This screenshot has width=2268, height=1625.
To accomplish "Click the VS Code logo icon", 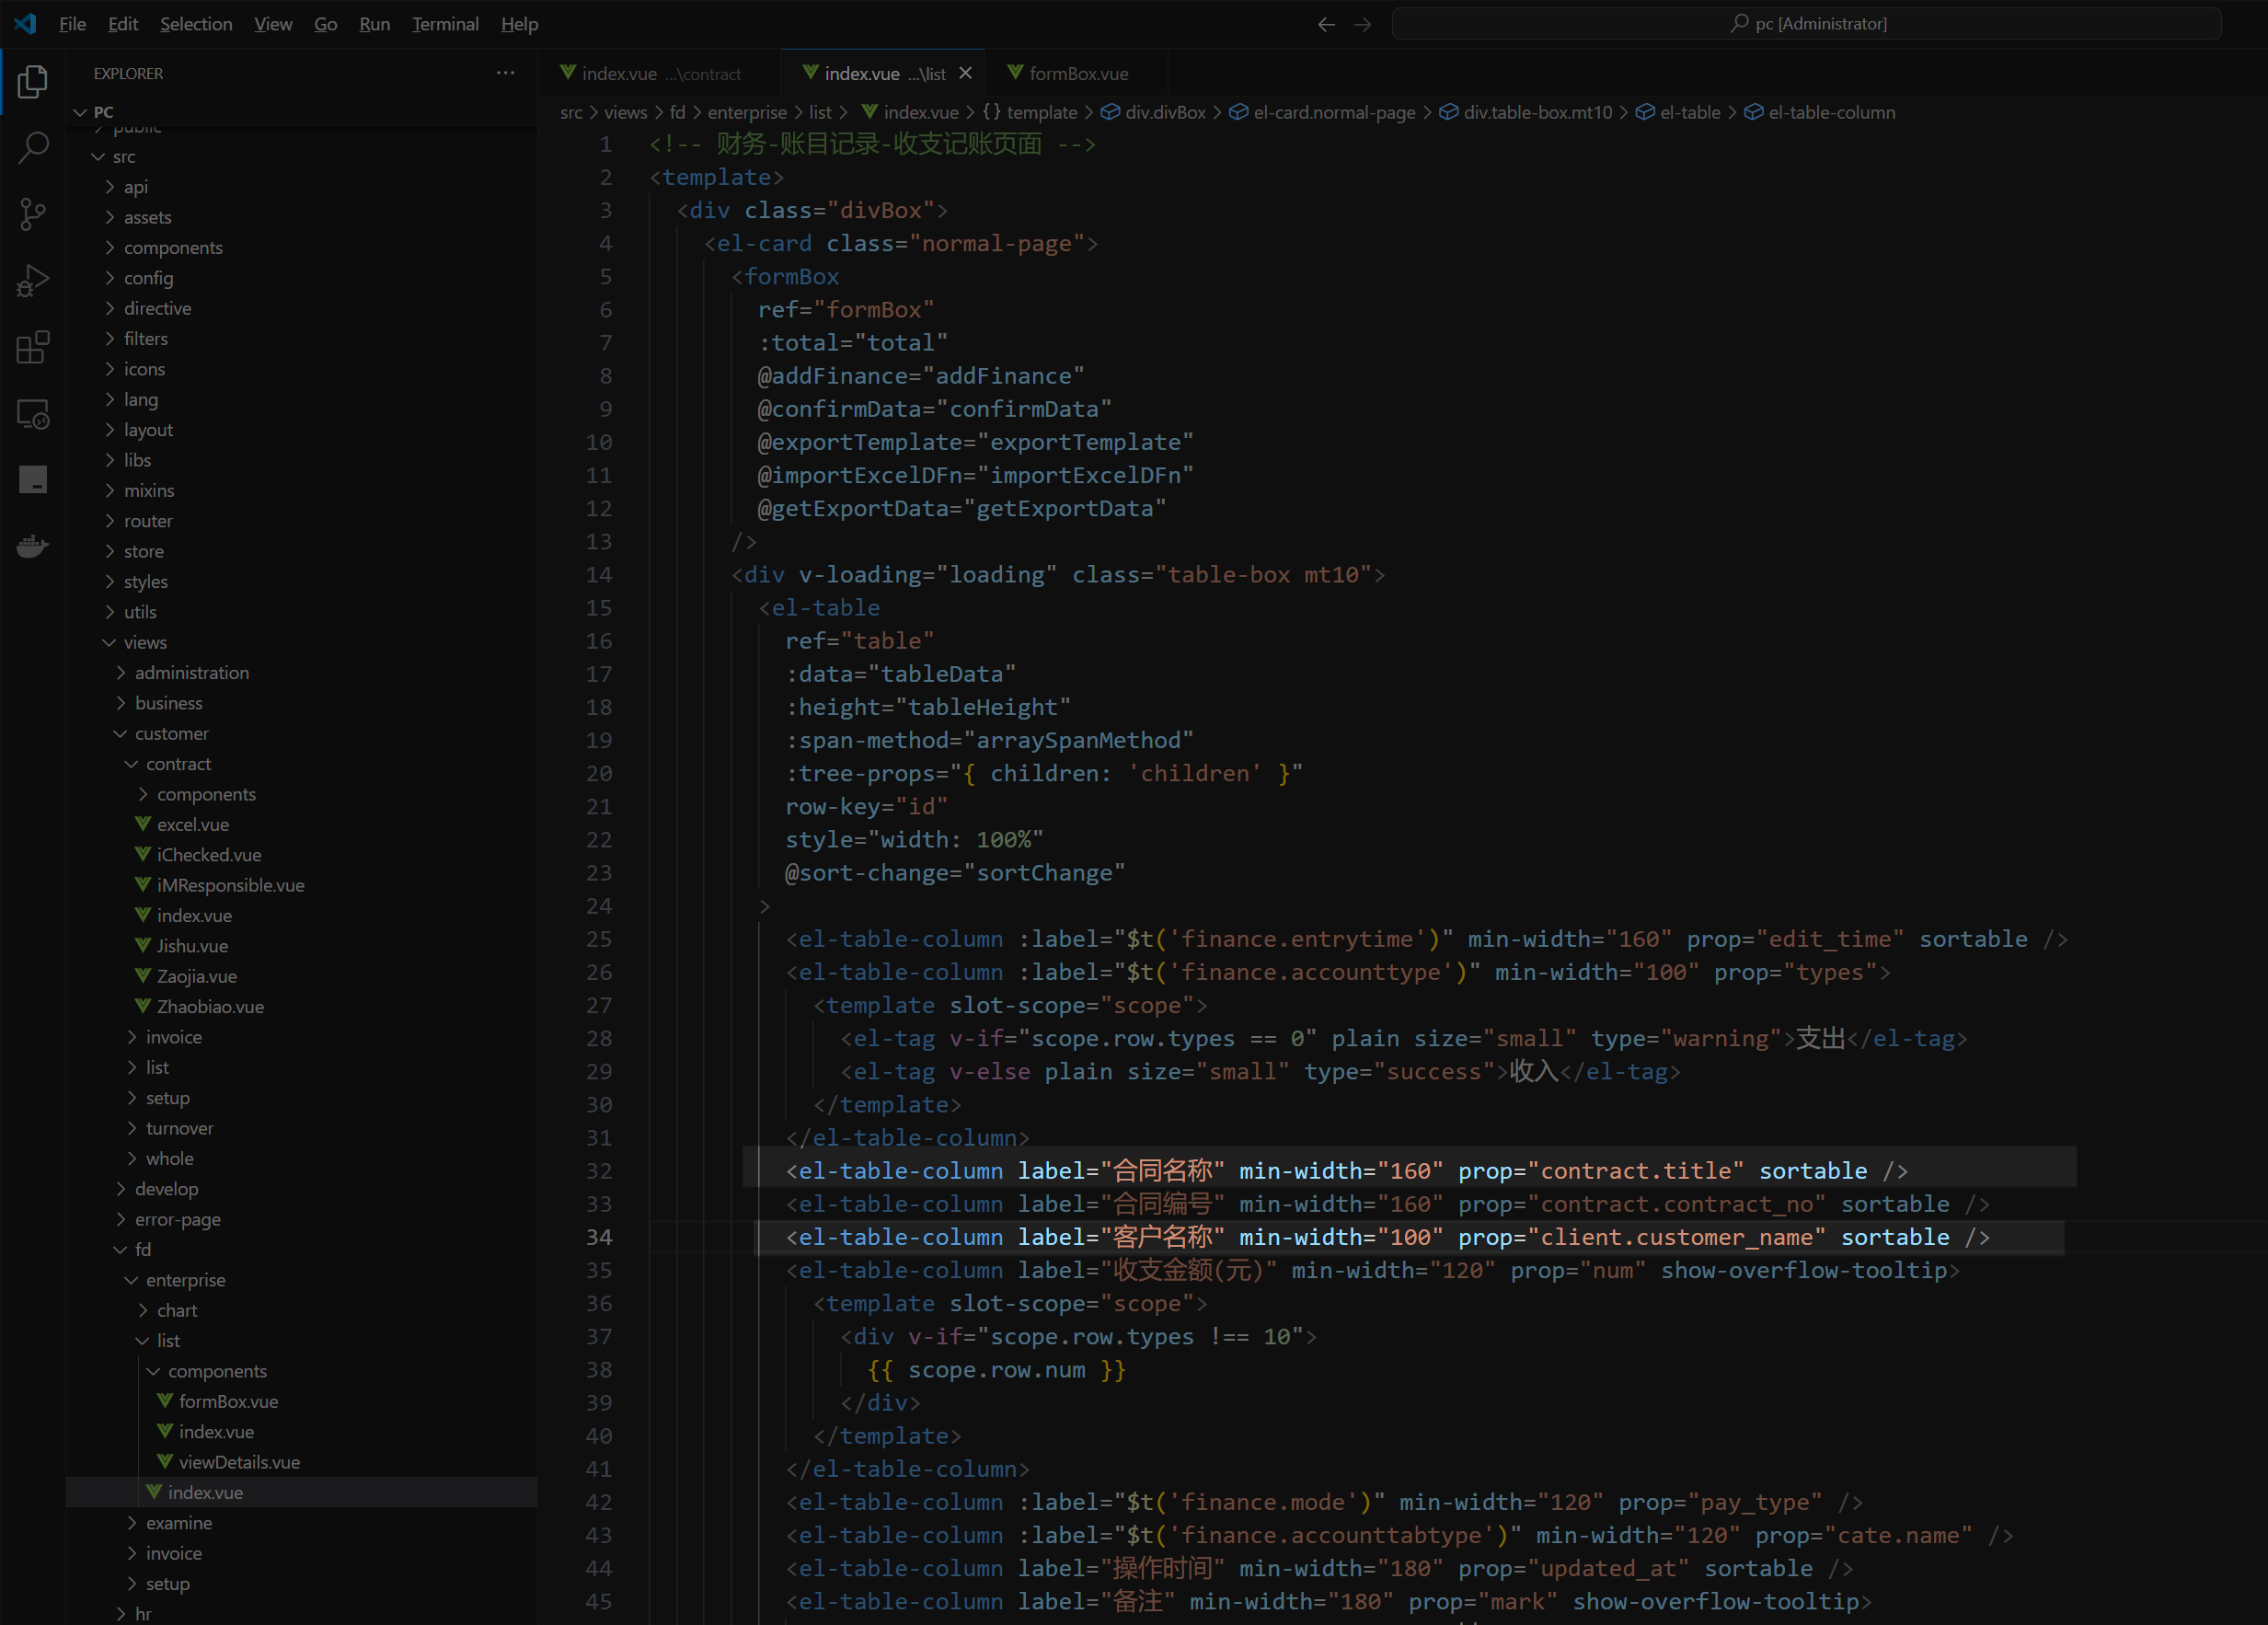I will point(26,24).
